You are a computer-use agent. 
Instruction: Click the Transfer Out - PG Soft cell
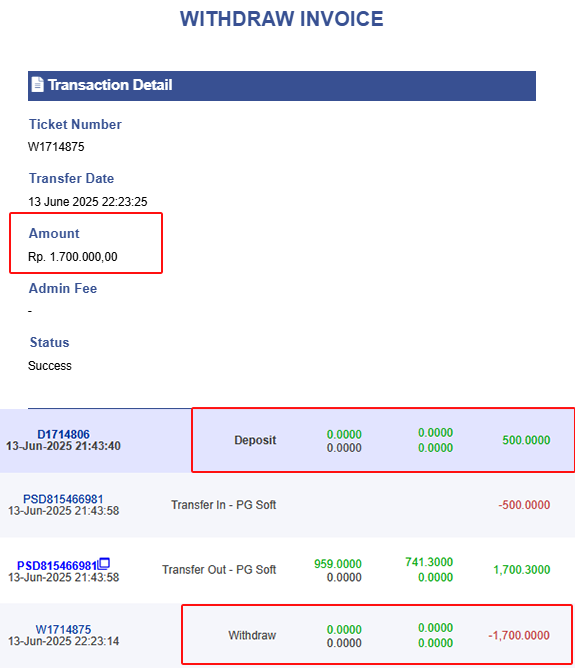coord(219,570)
